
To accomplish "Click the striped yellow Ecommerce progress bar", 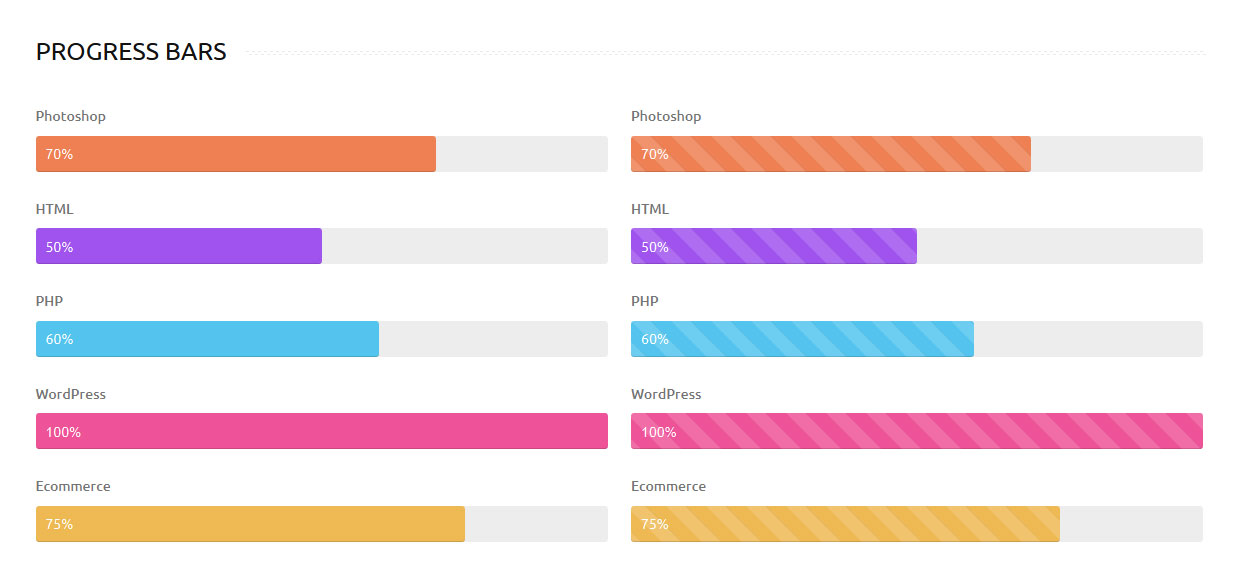I will 845,524.
